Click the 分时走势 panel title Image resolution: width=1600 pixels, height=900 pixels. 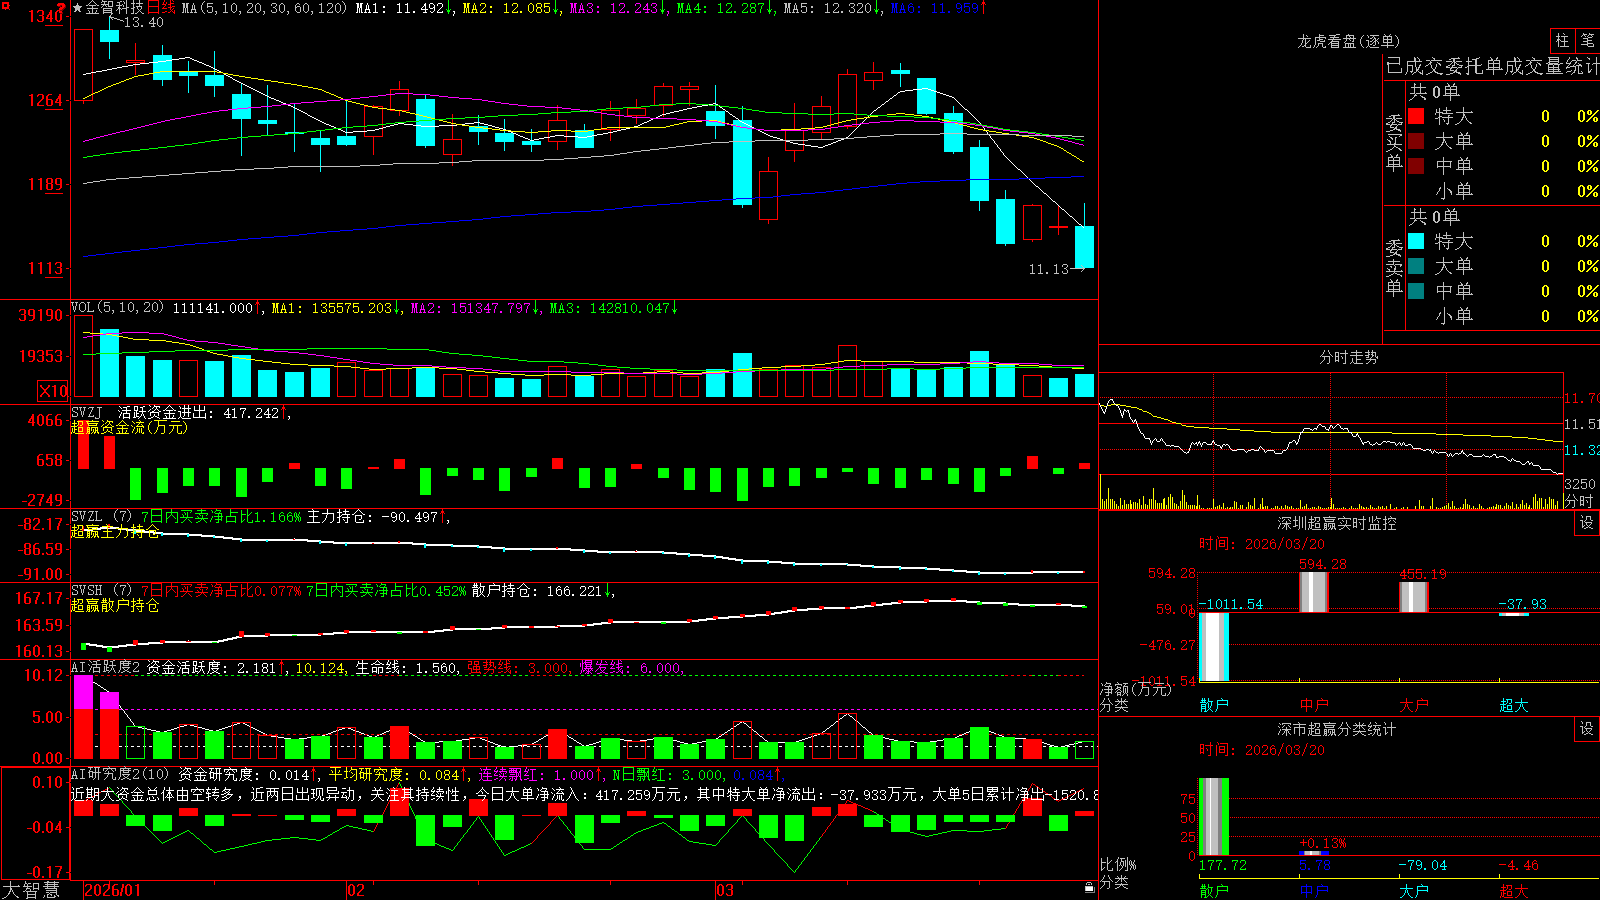coord(1348,357)
